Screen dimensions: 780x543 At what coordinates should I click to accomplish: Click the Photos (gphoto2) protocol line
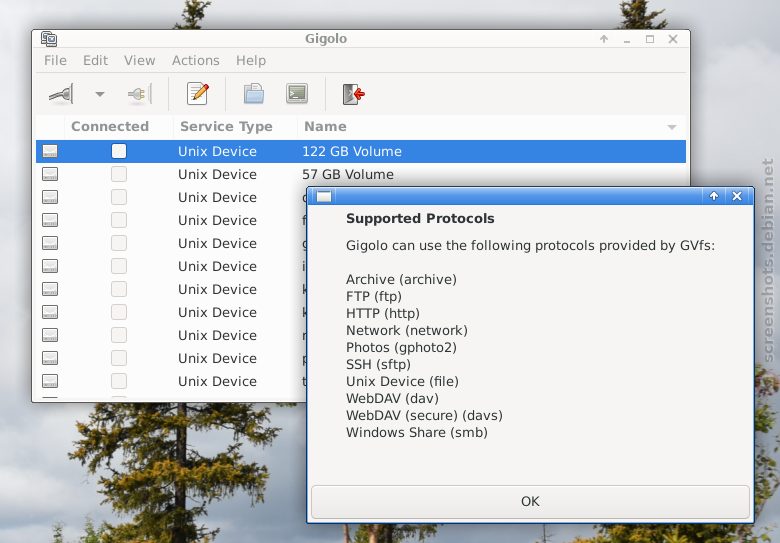pos(401,347)
